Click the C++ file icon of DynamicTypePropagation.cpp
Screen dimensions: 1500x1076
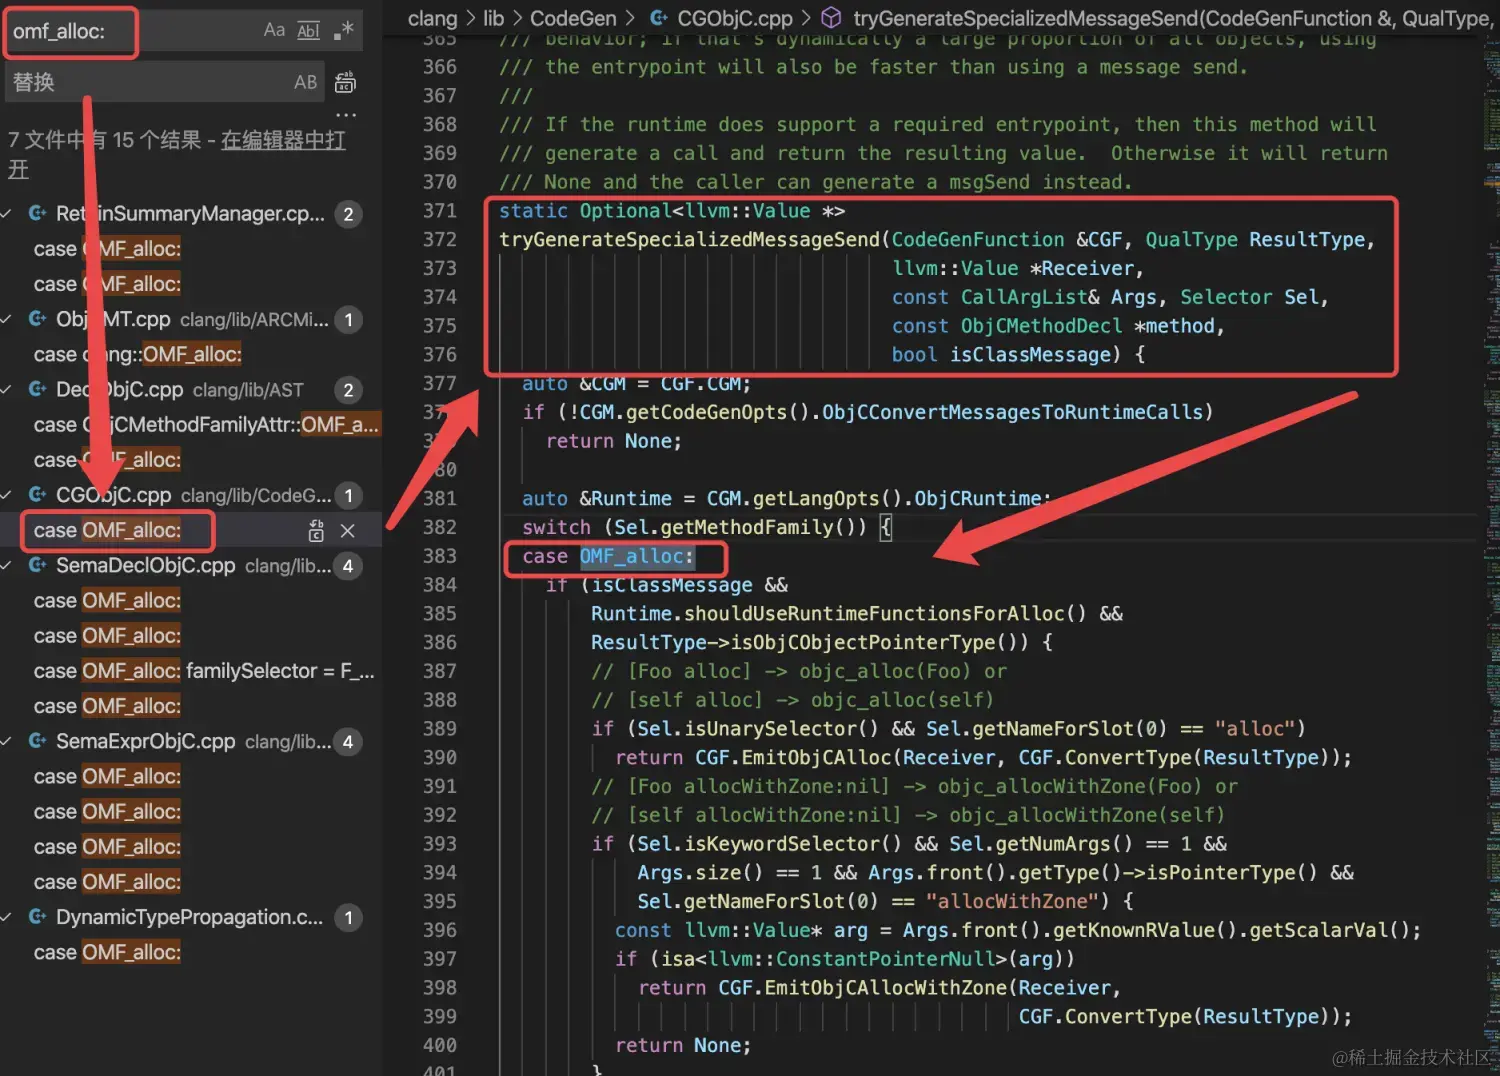pyautogui.click(x=38, y=917)
